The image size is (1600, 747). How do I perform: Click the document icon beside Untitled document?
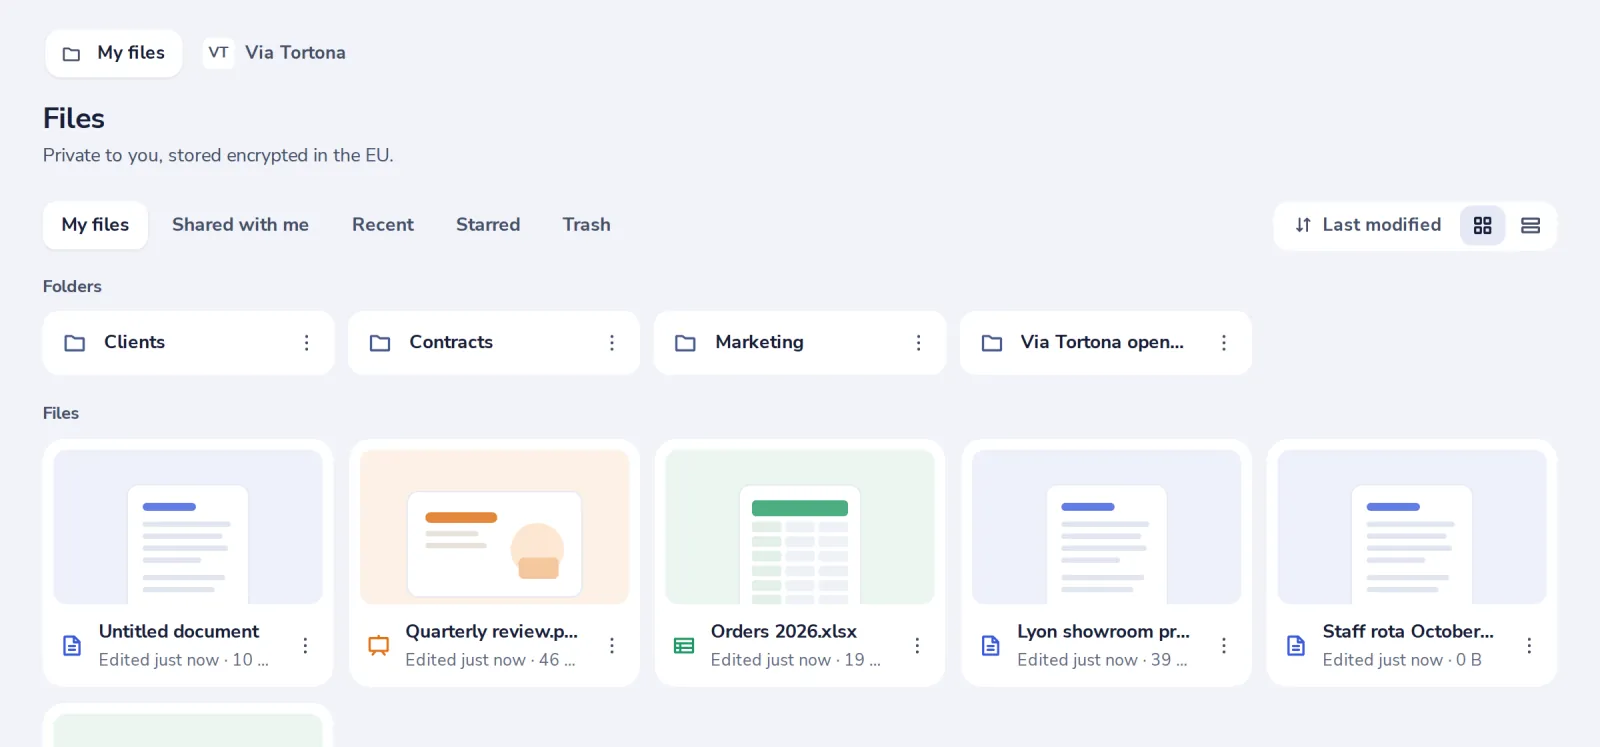(72, 646)
